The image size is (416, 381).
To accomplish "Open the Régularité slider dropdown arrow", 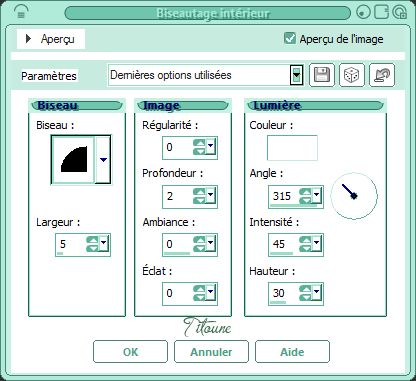I will (x=210, y=146).
